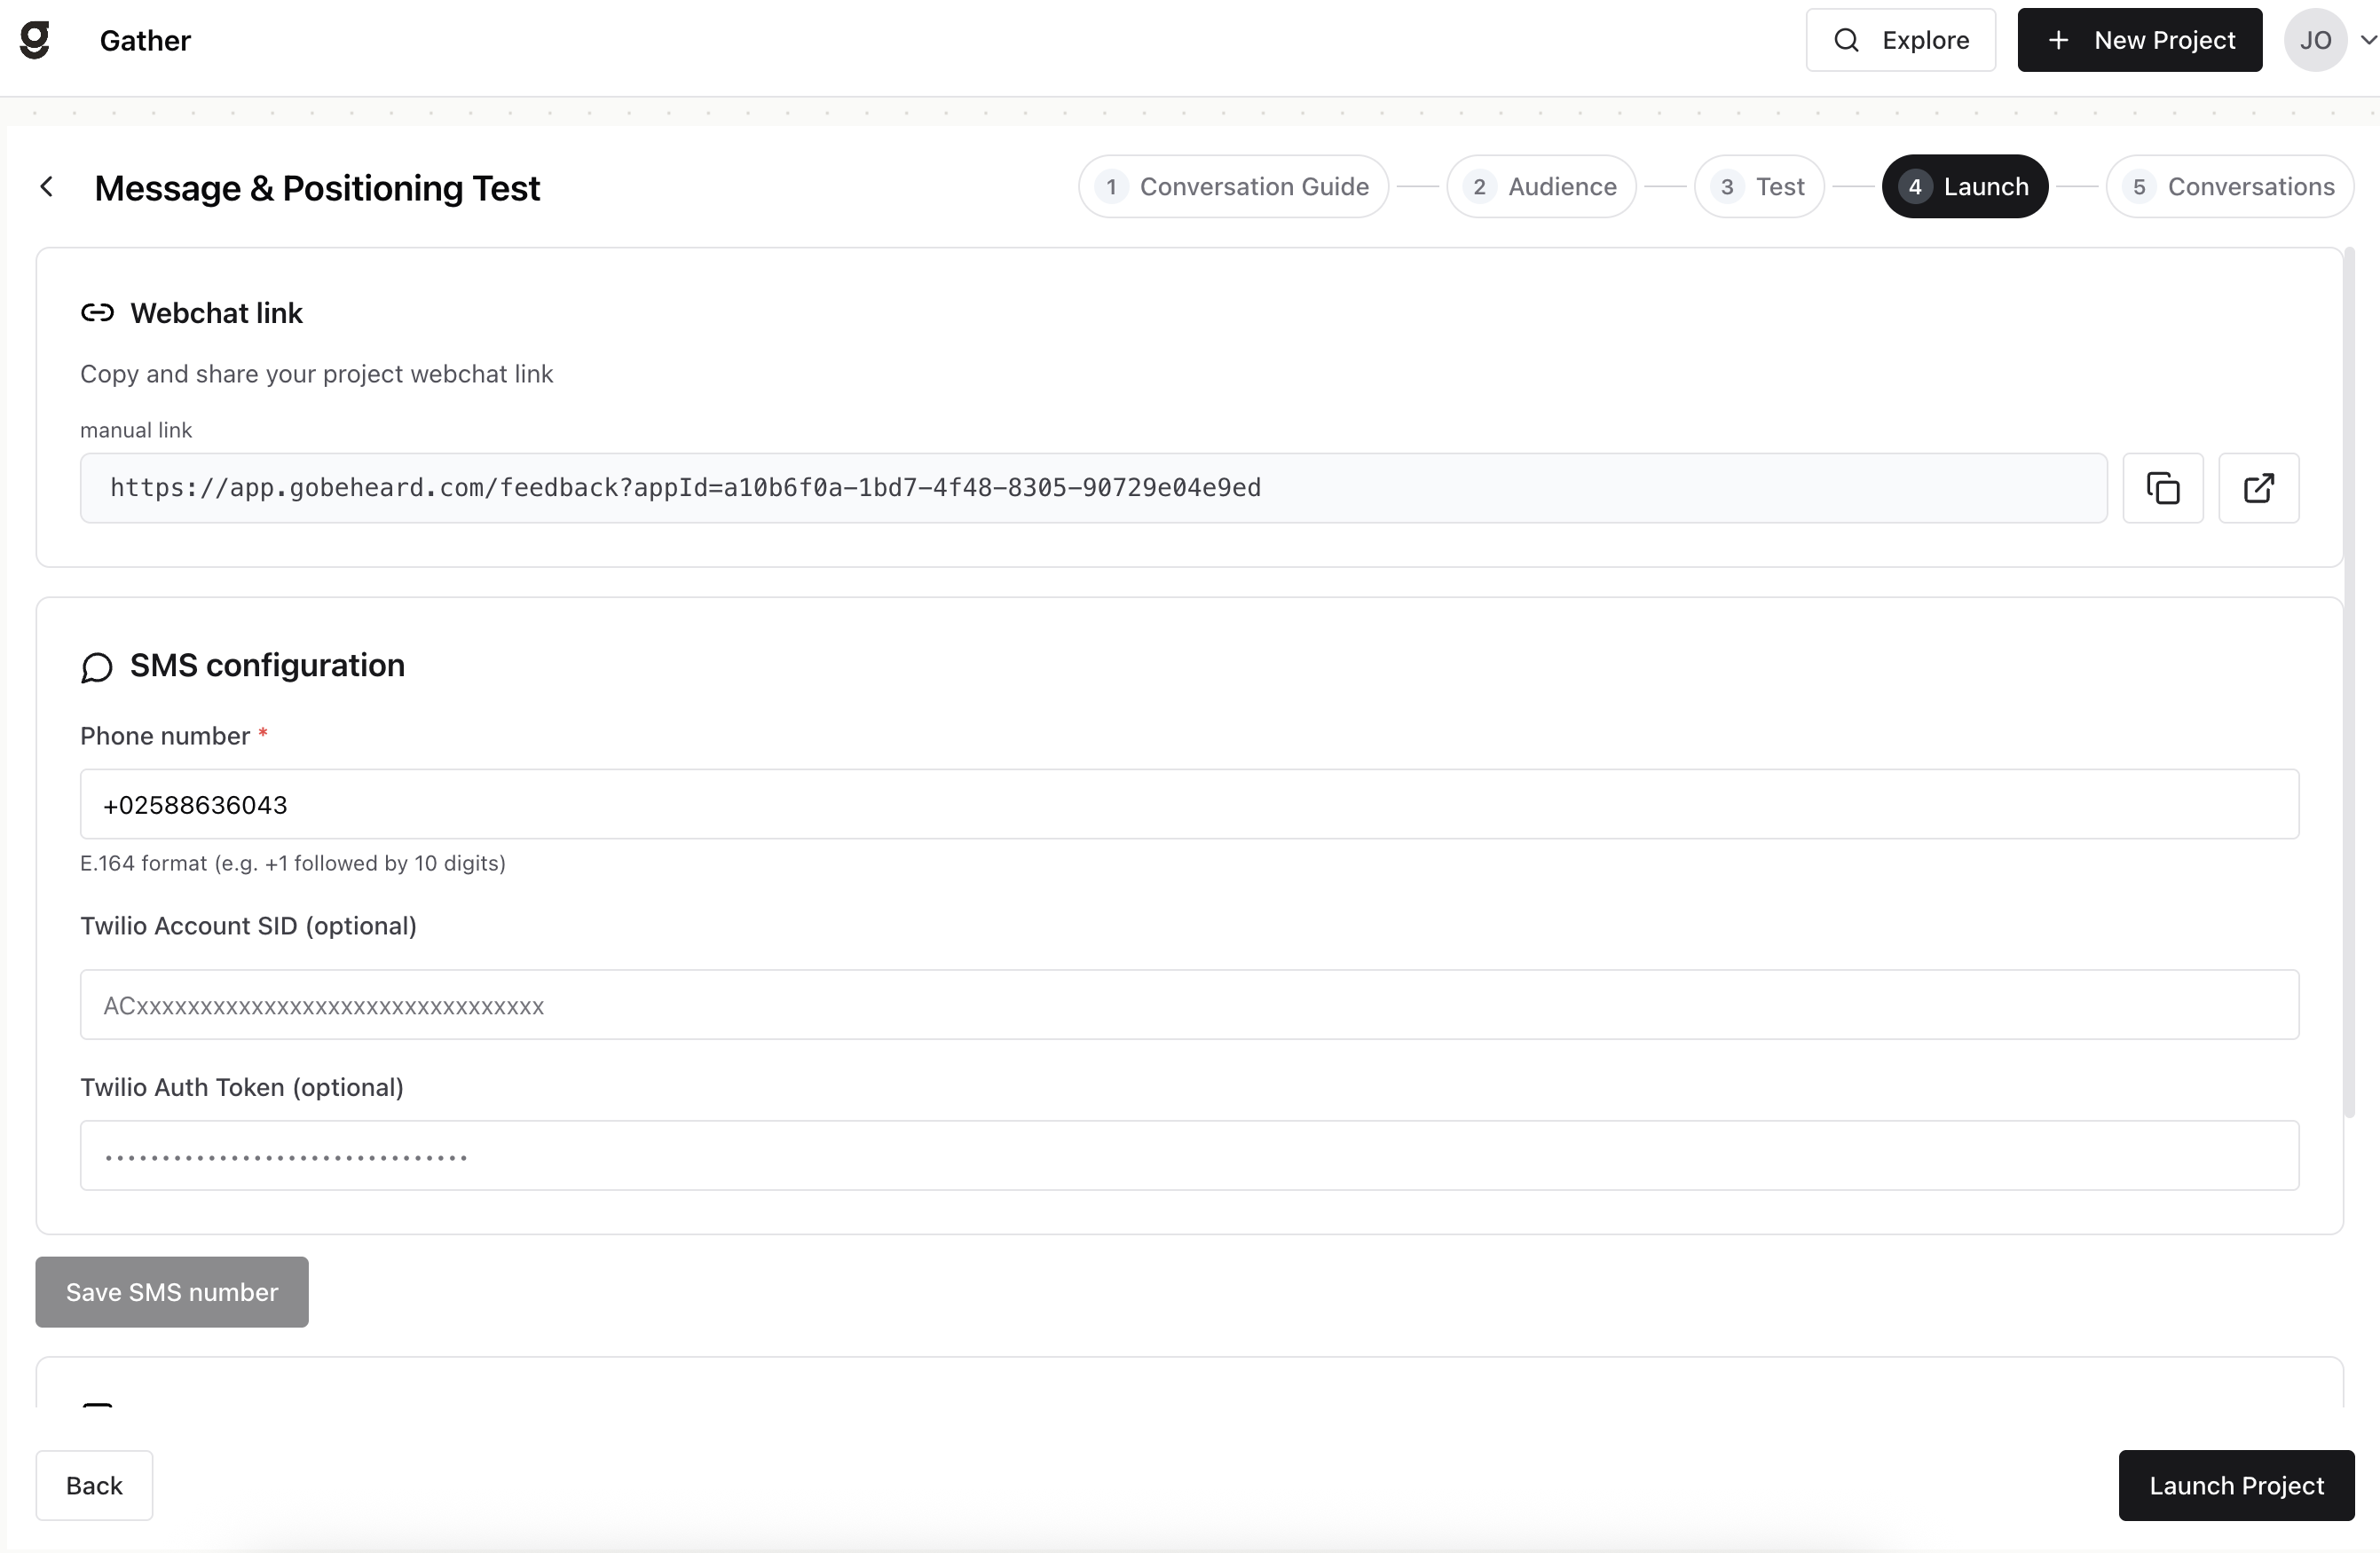Jump to the Conversations step
This screenshot has height=1553, width=2380.
pos(2230,186)
